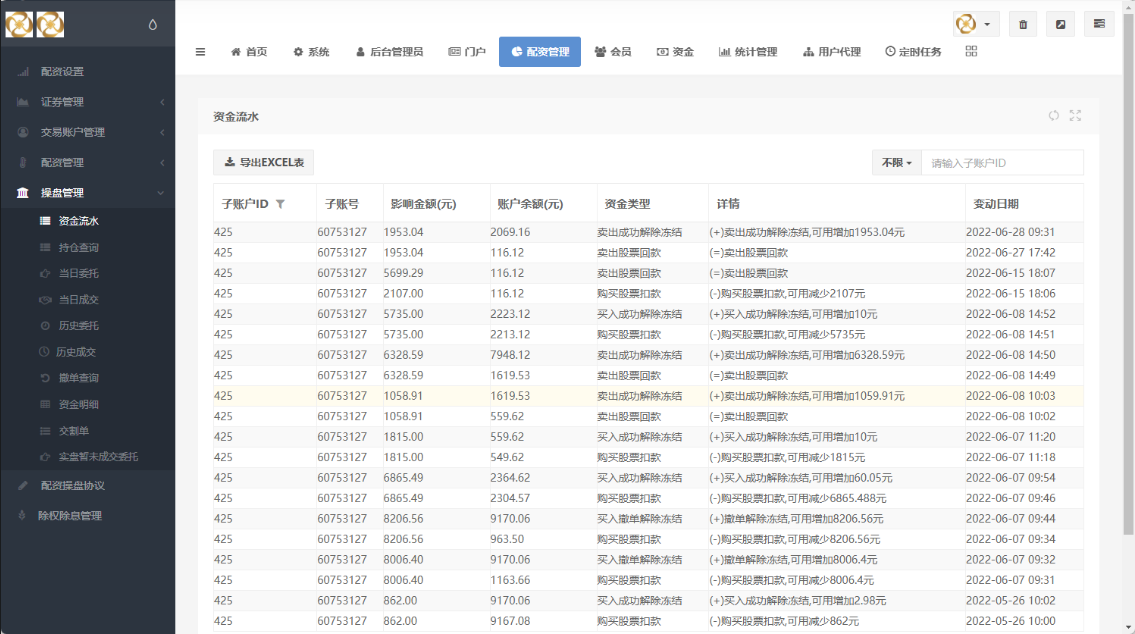Click the date 2022-06-28 09:31
The width and height of the screenshot is (1135, 634).
[x=1010, y=232]
